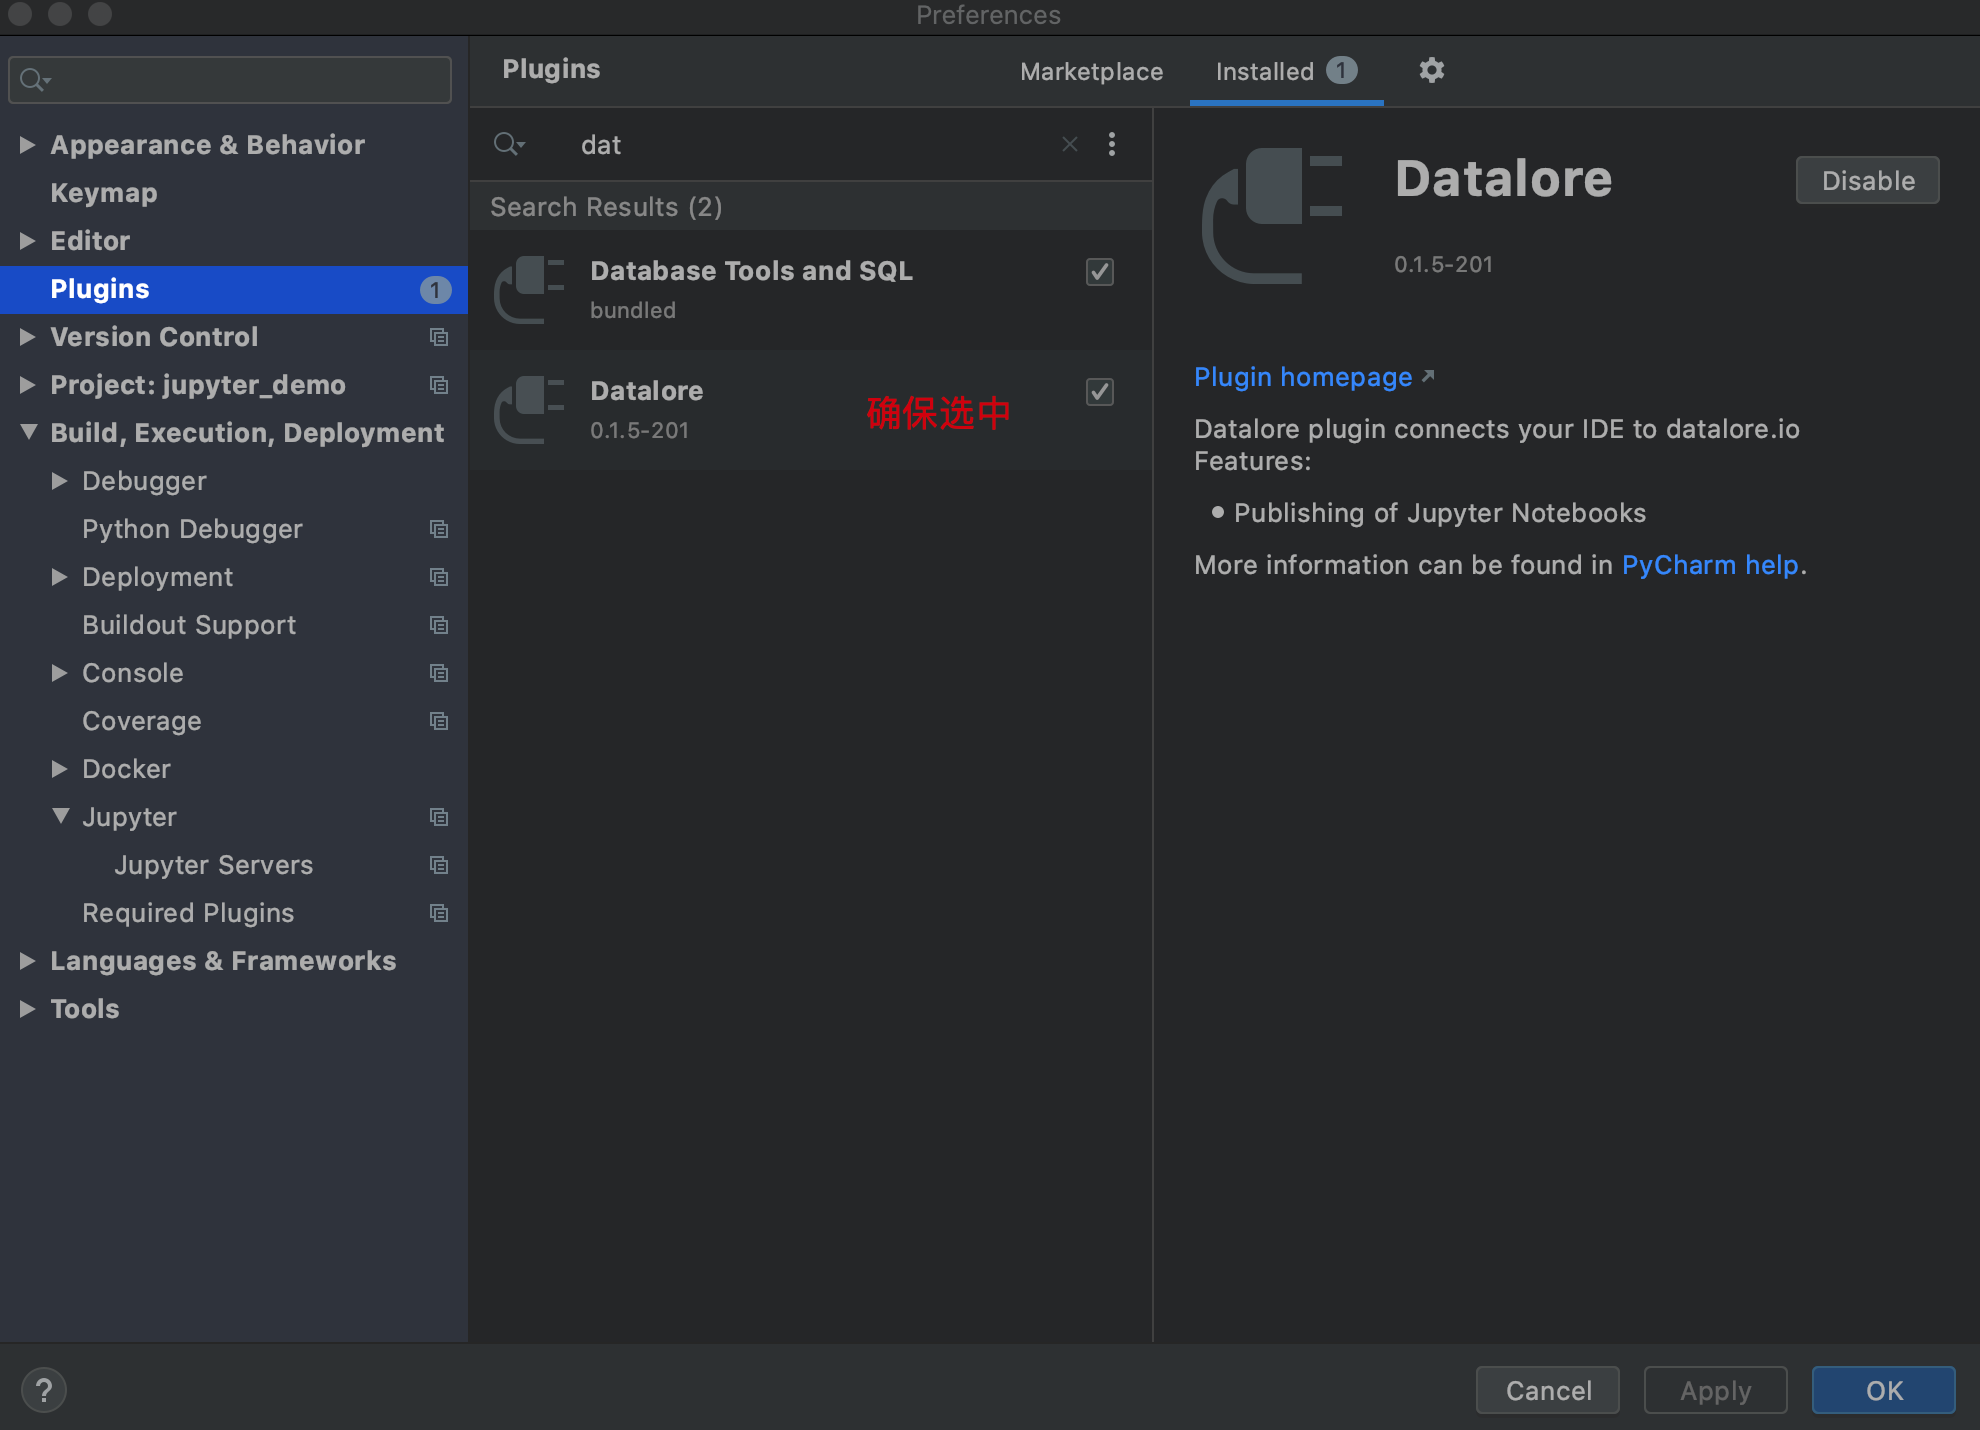Expand the Deployment node
The height and width of the screenshot is (1430, 1980).
[59, 577]
